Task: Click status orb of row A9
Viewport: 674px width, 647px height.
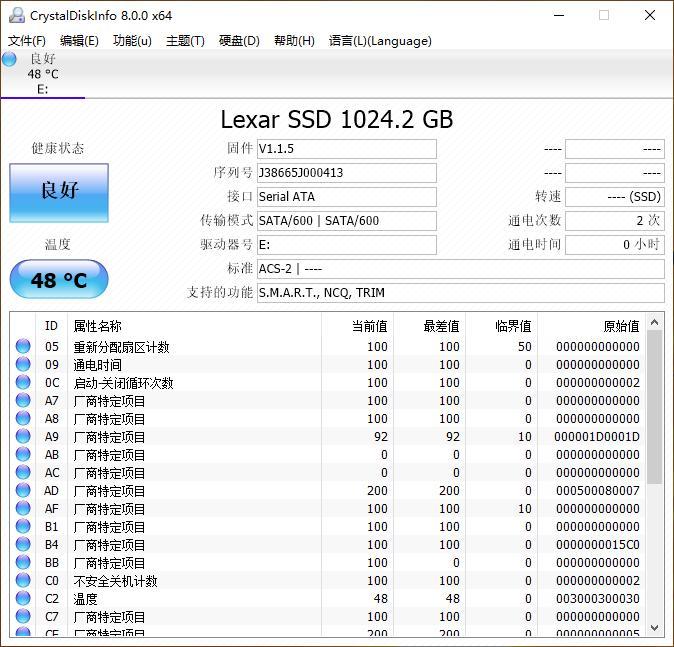Action: (23, 436)
